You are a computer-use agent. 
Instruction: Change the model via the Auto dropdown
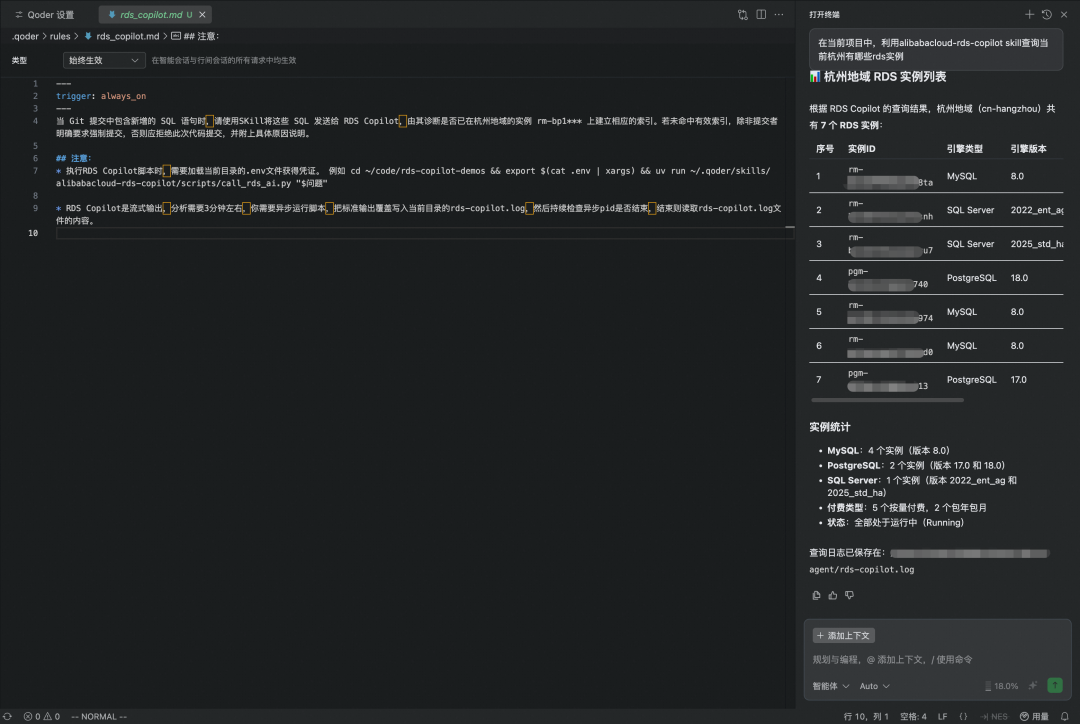click(x=874, y=686)
